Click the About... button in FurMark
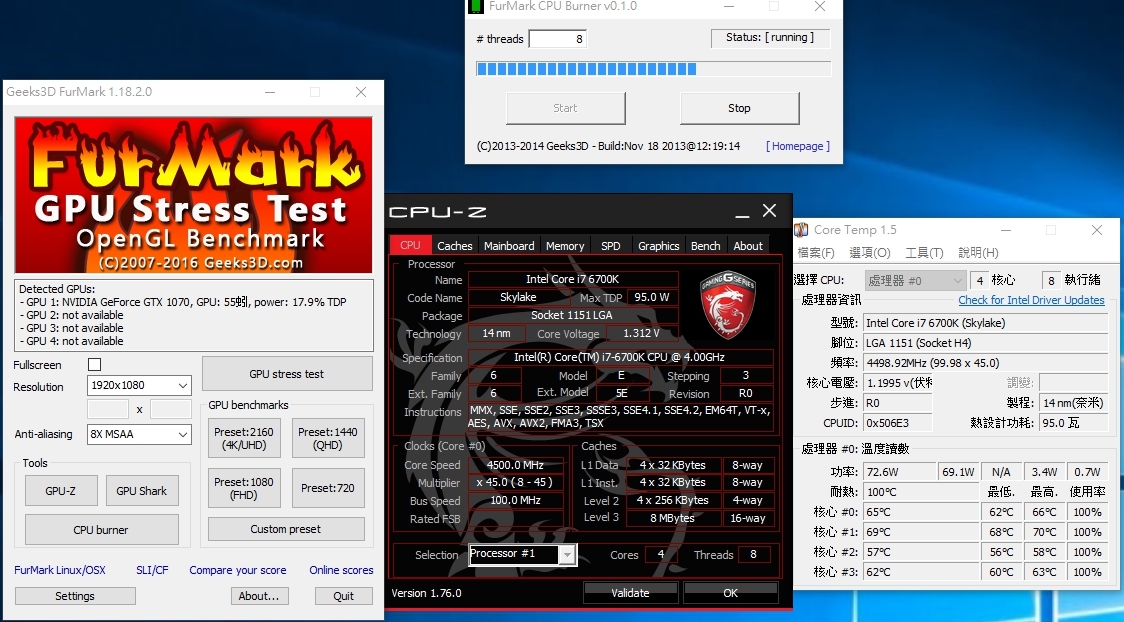 [x=259, y=595]
